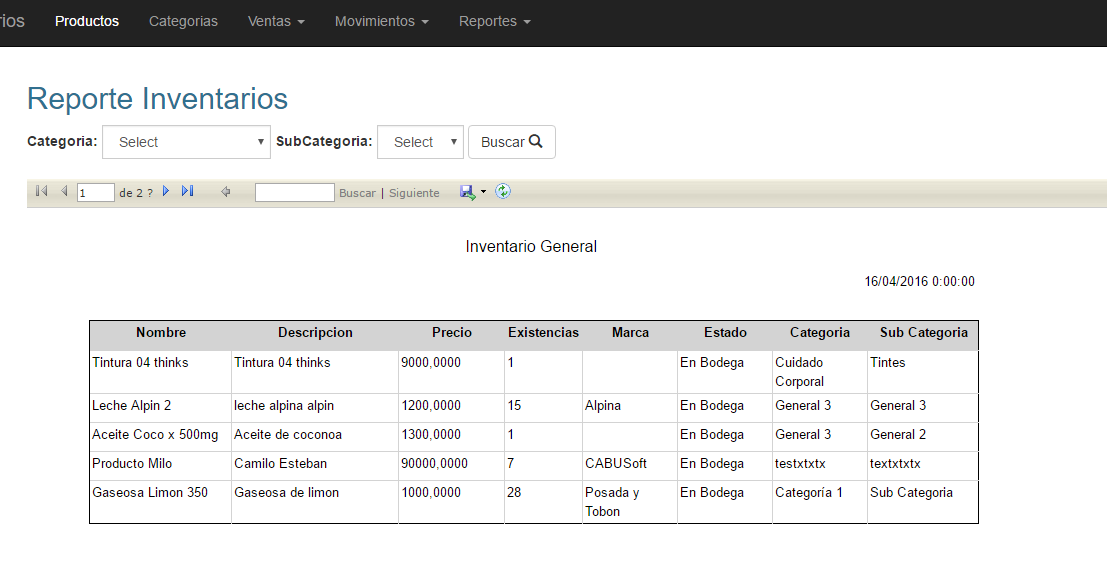Refresh the report with the green icon
Viewport: 1107px width, 575px height.
click(x=503, y=191)
